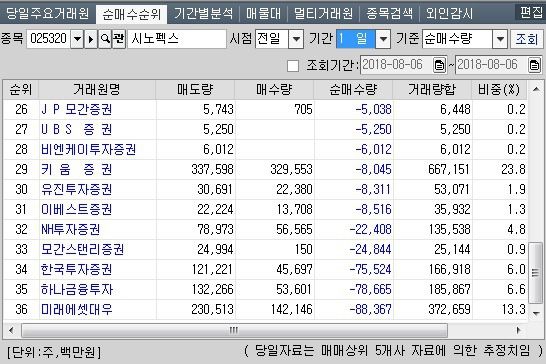
Task: Click the 관 watchlist icon button
Action: coord(119,39)
